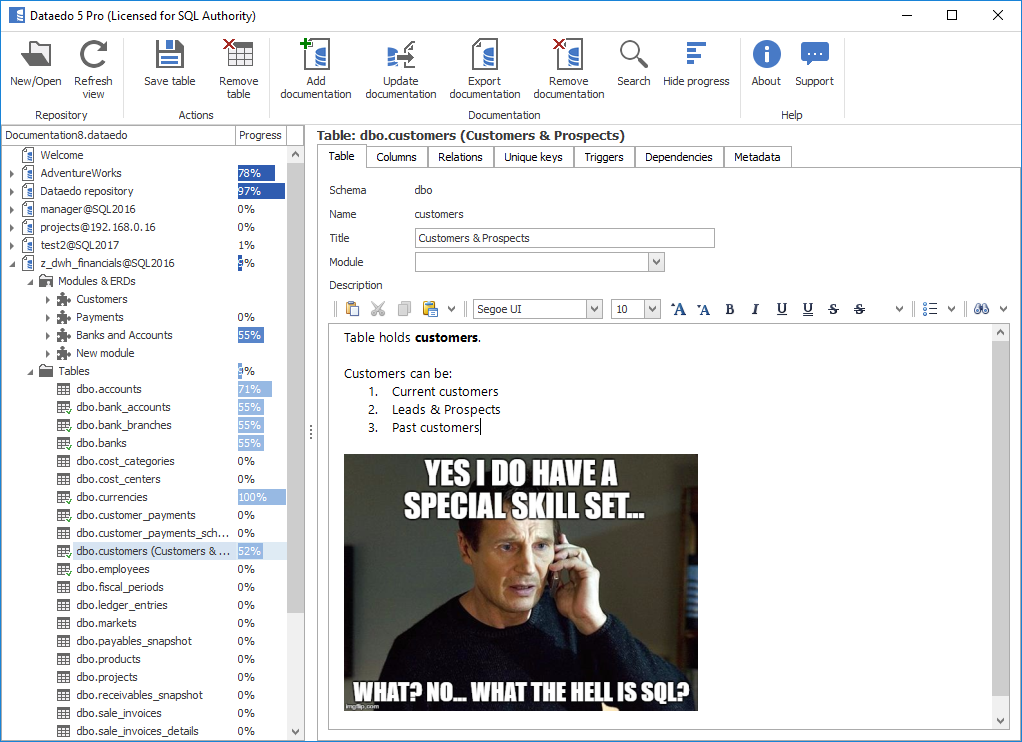Viewport: 1022px width, 742px height.
Task: Click the Save table icon
Action: 169,63
